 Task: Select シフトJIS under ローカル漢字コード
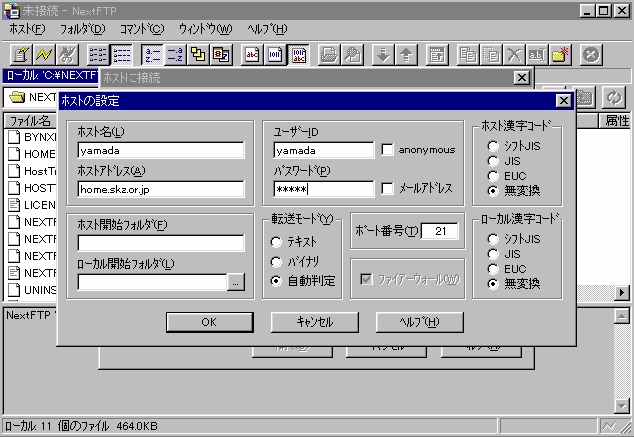click(x=493, y=239)
